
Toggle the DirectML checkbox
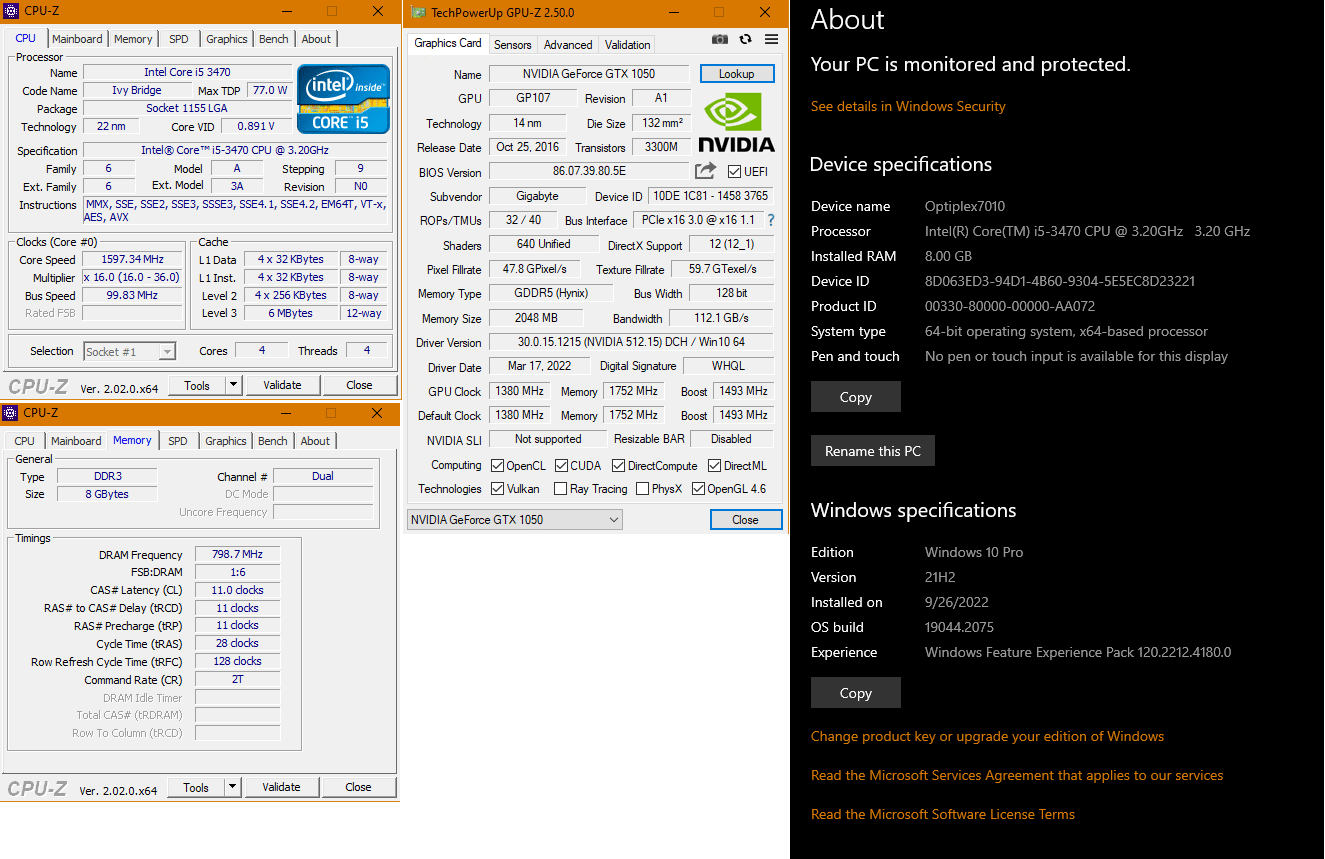714,465
